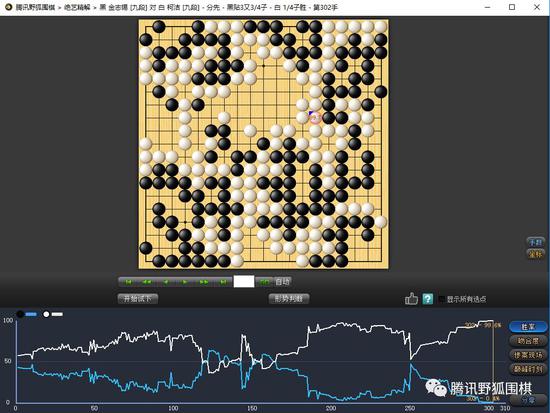Select the 胜率 win rate tab
Viewport: 550px width, 413px height.
528,327
